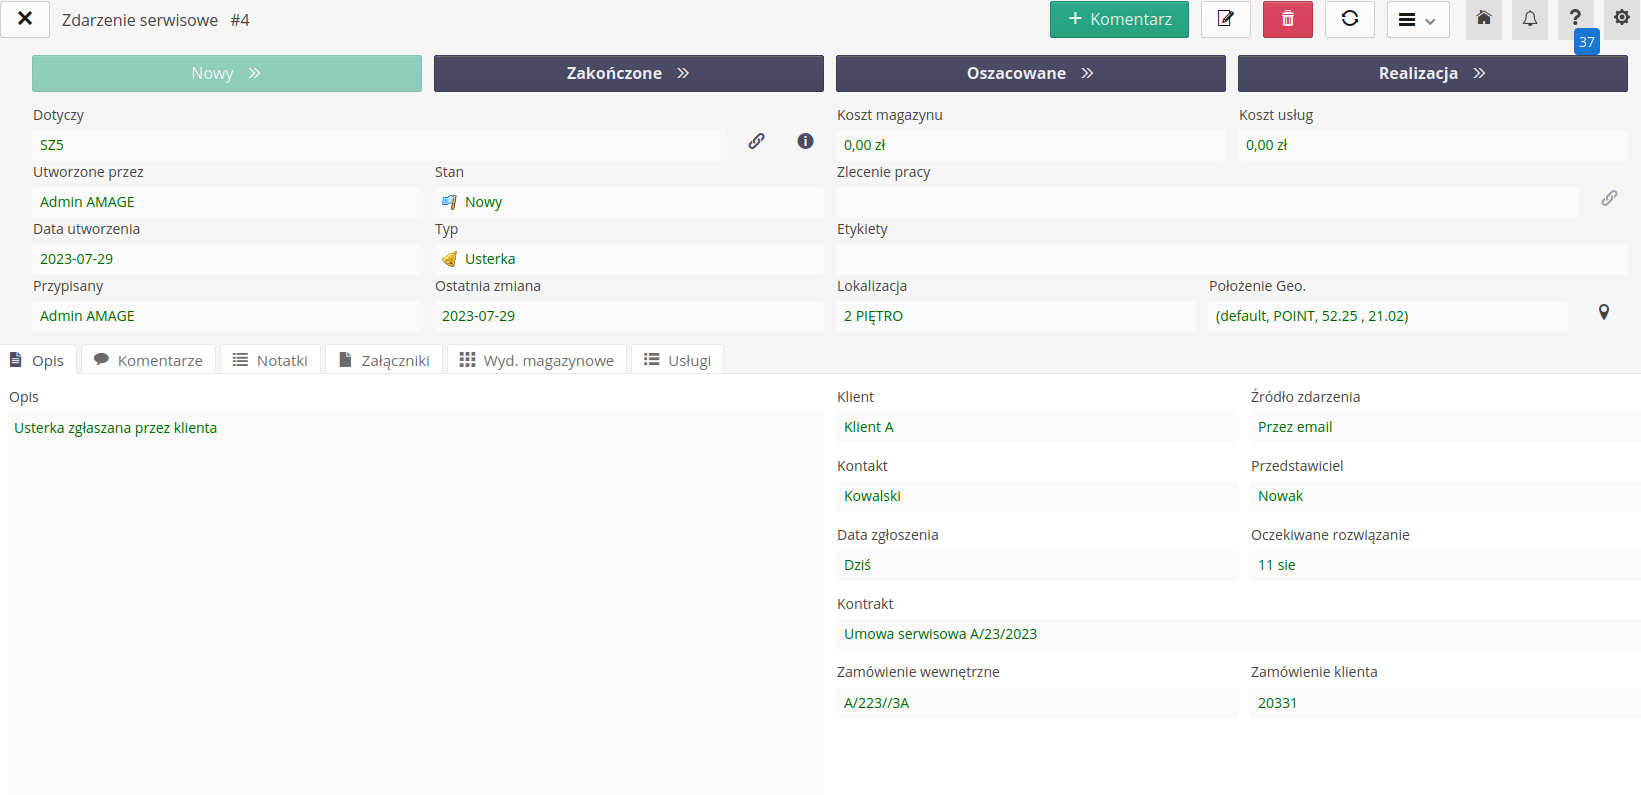
Task: Expand the hamburger menu dropdown
Action: pyautogui.click(x=1417, y=20)
